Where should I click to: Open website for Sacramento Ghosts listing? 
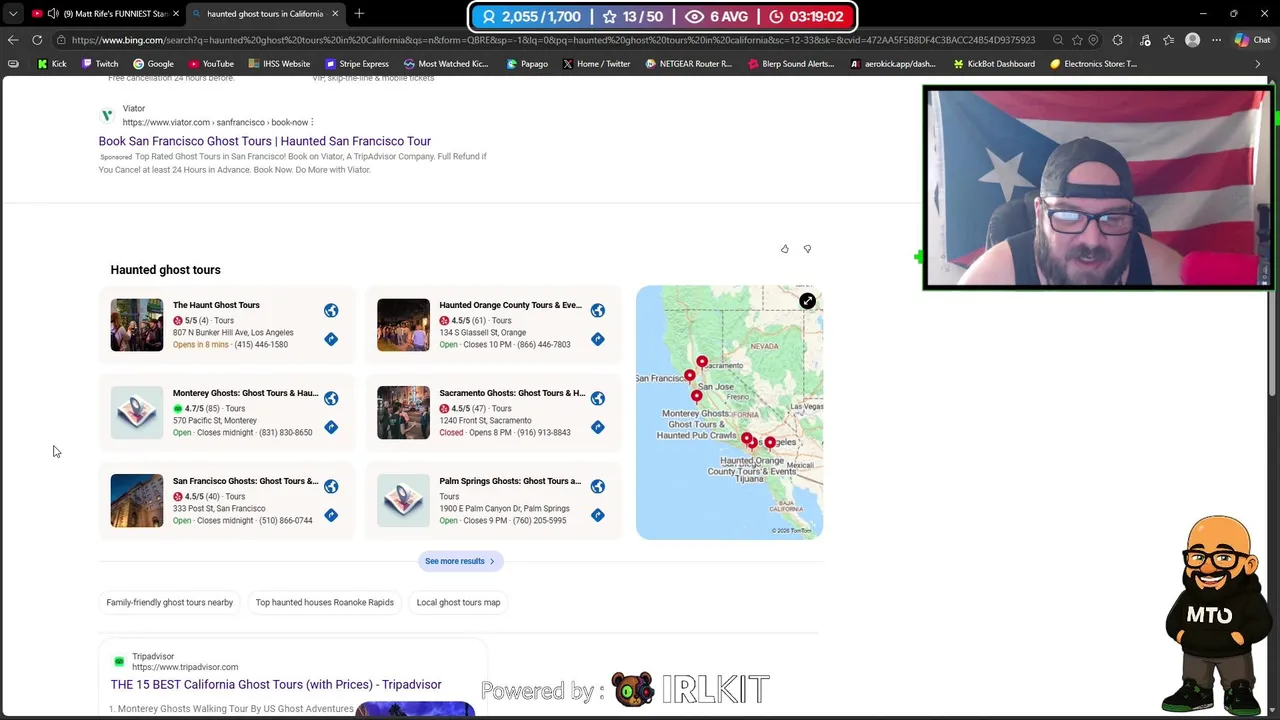(597, 398)
